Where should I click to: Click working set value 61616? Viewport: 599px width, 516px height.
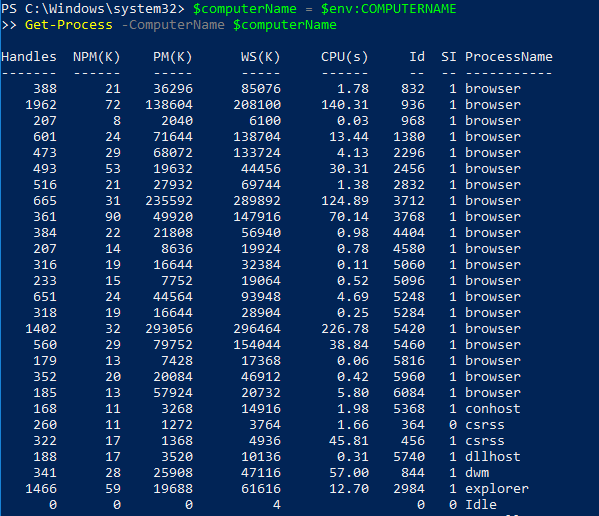click(x=261, y=489)
